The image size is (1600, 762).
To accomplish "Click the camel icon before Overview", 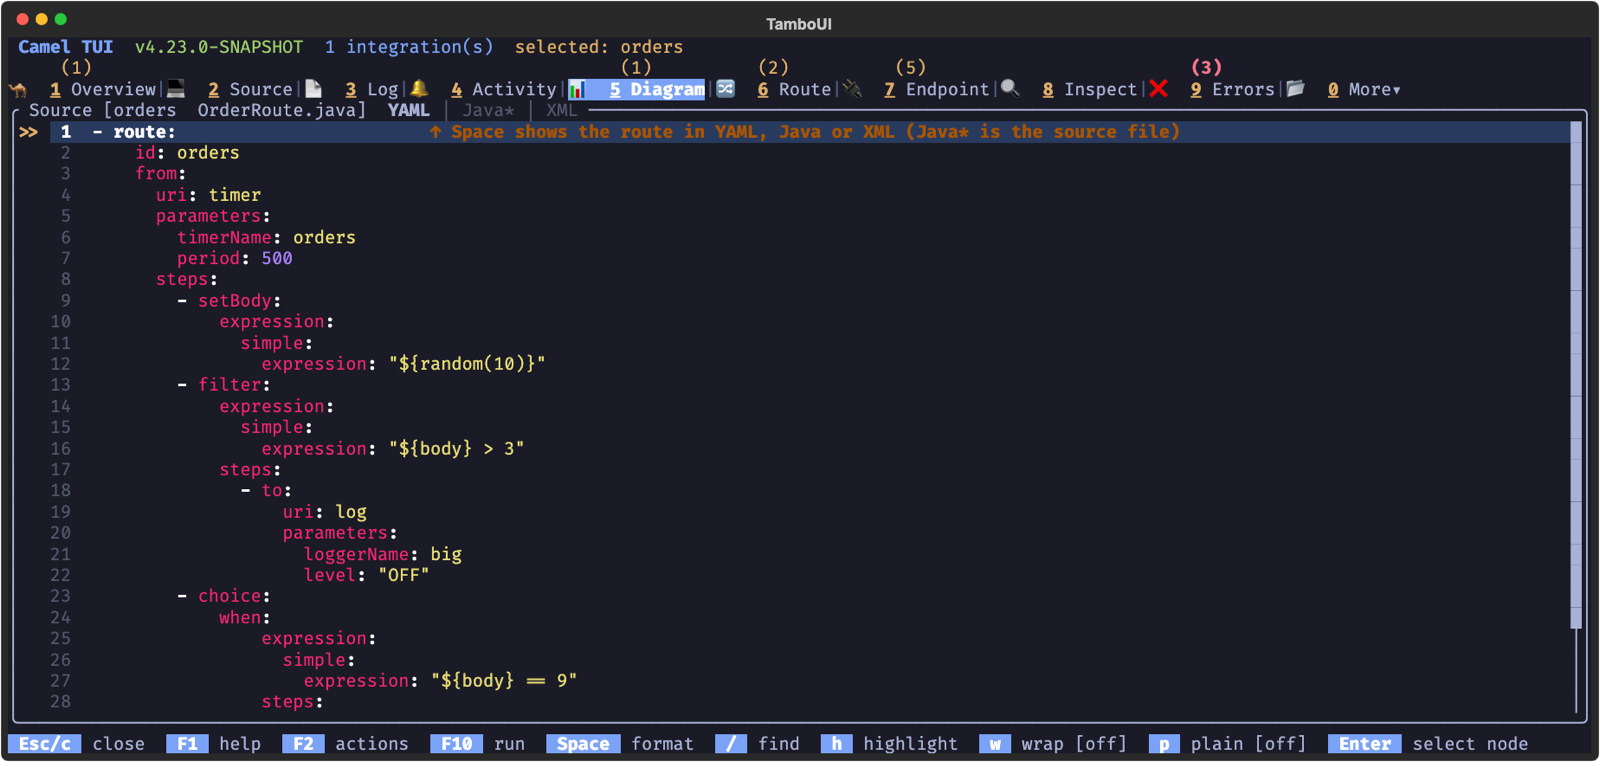I will tap(18, 89).
